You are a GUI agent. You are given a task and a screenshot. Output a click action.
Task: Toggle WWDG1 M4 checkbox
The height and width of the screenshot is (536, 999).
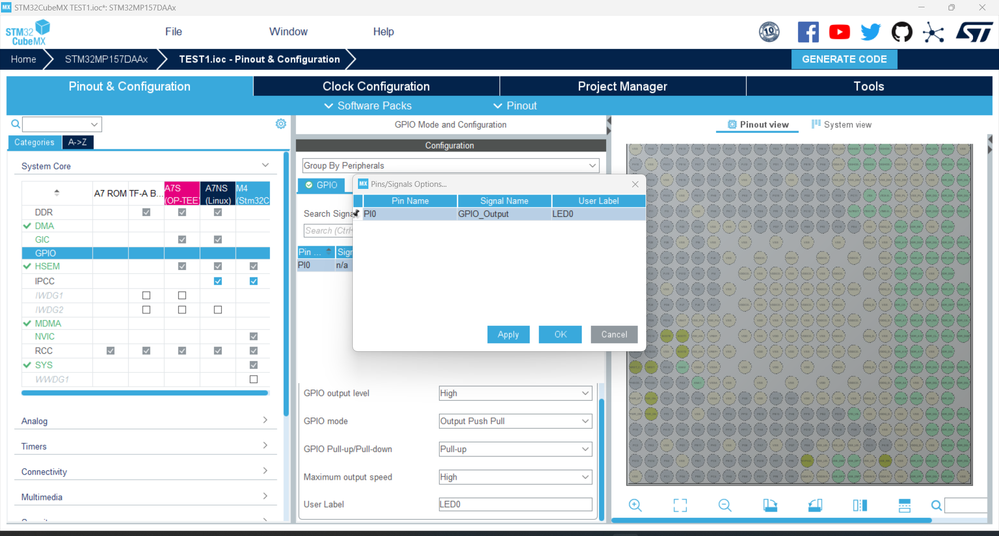[x=254, y=379]
